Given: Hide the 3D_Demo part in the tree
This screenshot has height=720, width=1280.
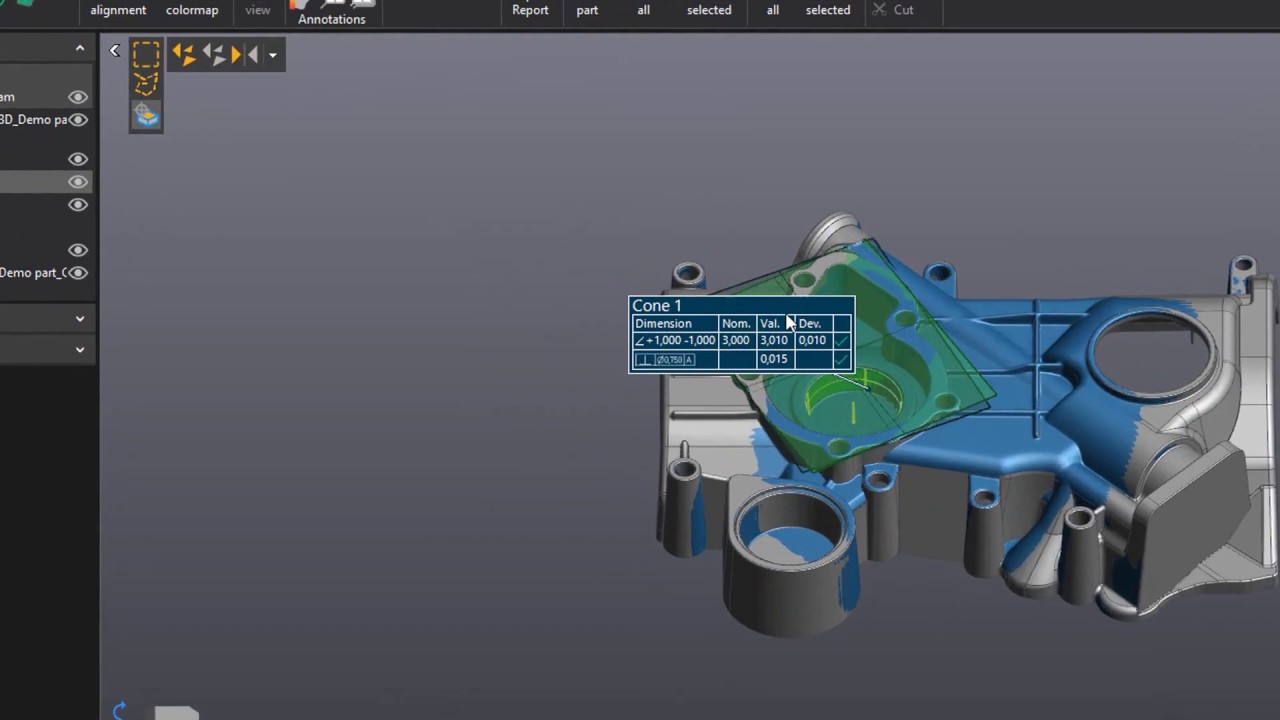Looking at the screenshot, I should click(x=78, y=119).
